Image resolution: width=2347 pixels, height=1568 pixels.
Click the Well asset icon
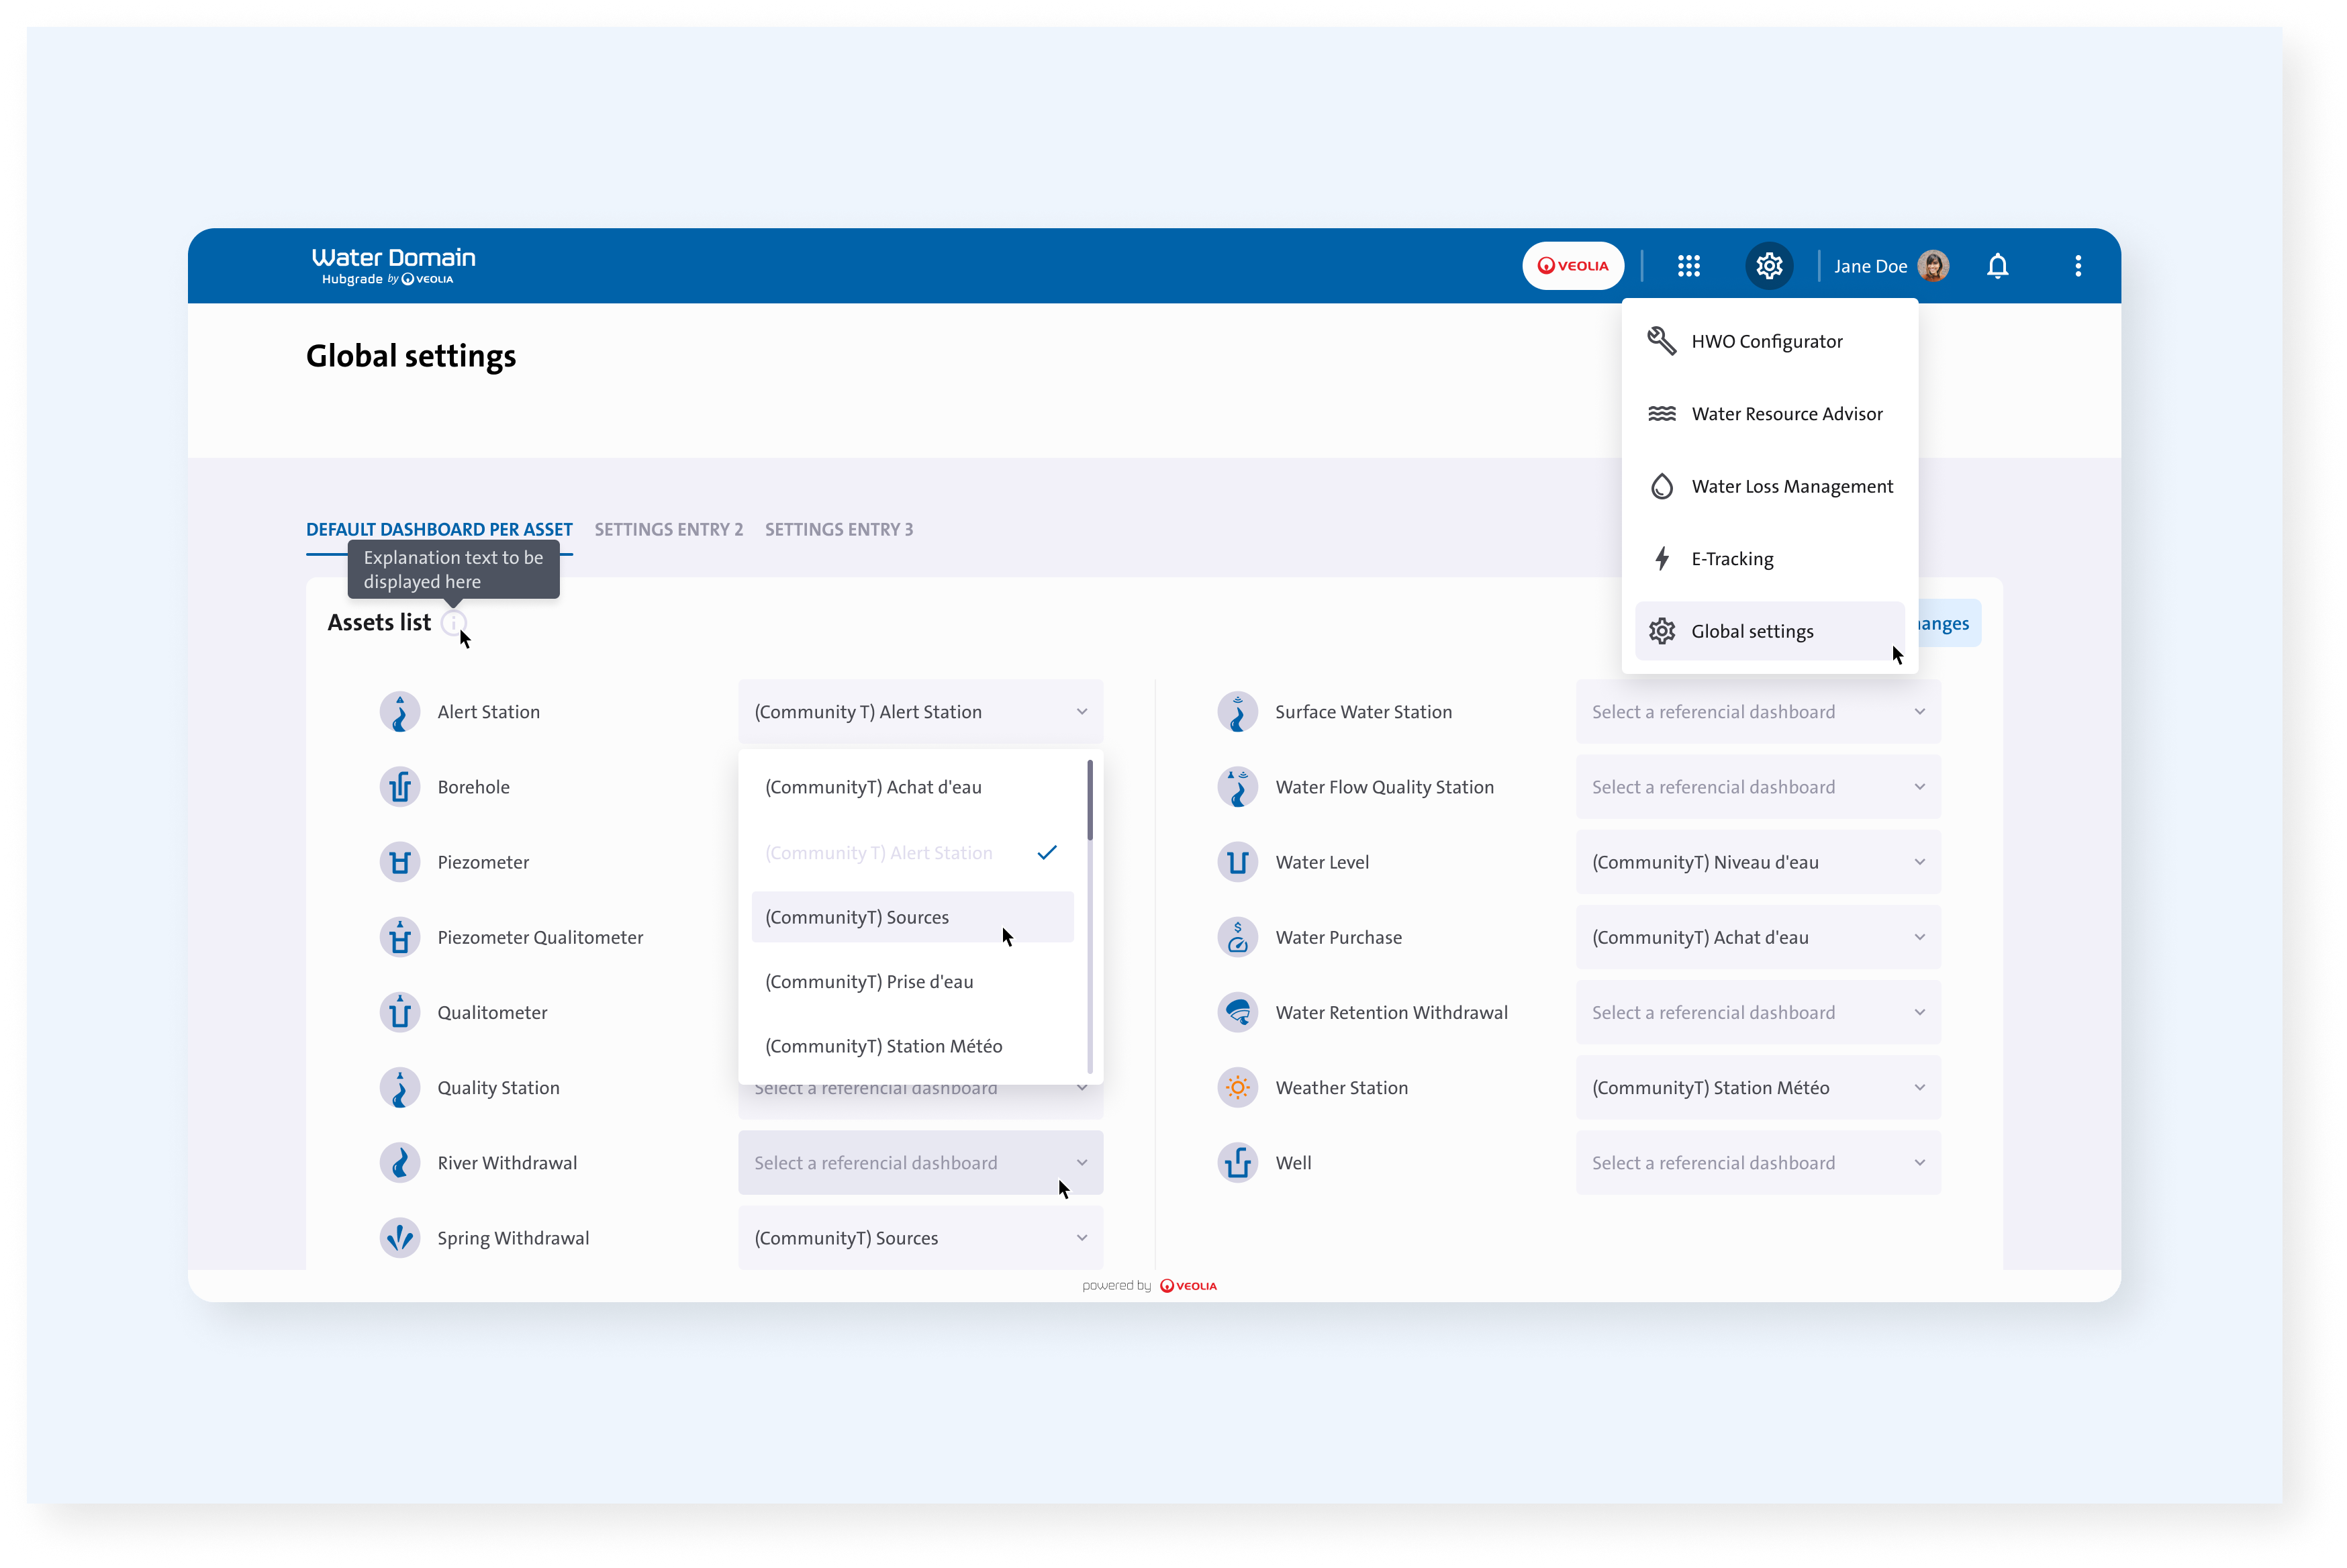pos(1238,1163)
